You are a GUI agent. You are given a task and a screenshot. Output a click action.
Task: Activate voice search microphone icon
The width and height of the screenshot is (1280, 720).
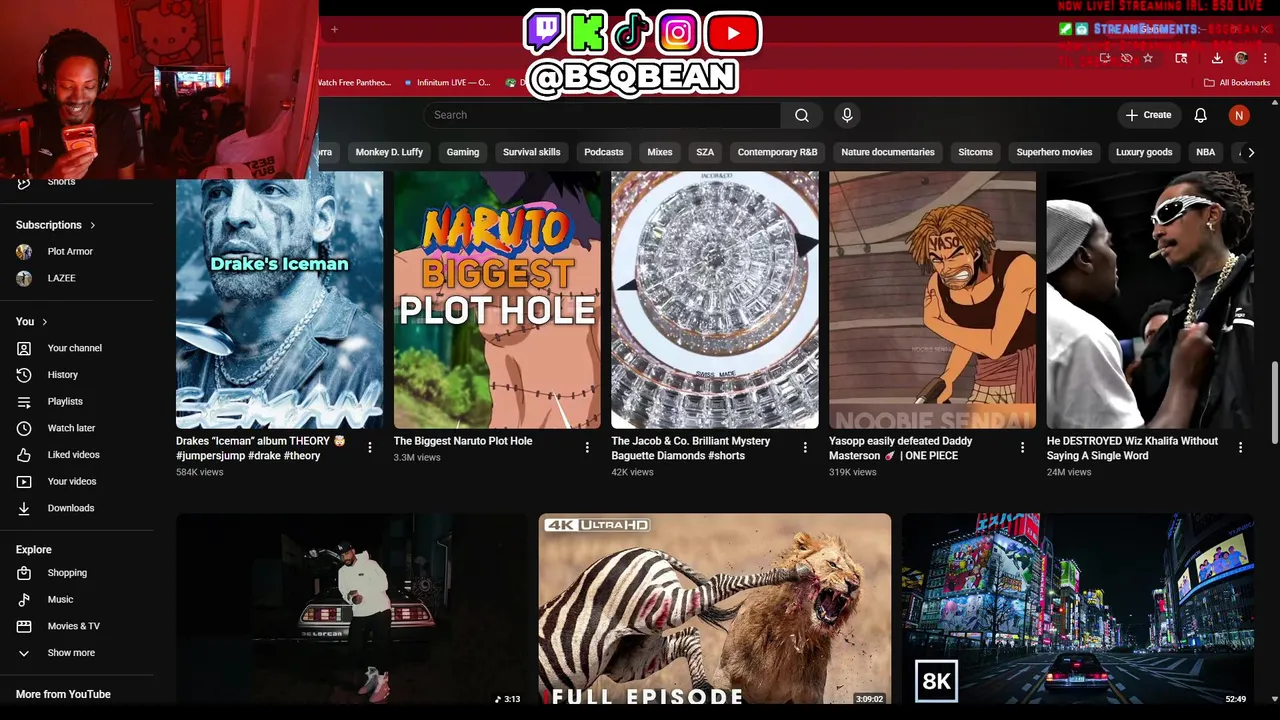847,115
